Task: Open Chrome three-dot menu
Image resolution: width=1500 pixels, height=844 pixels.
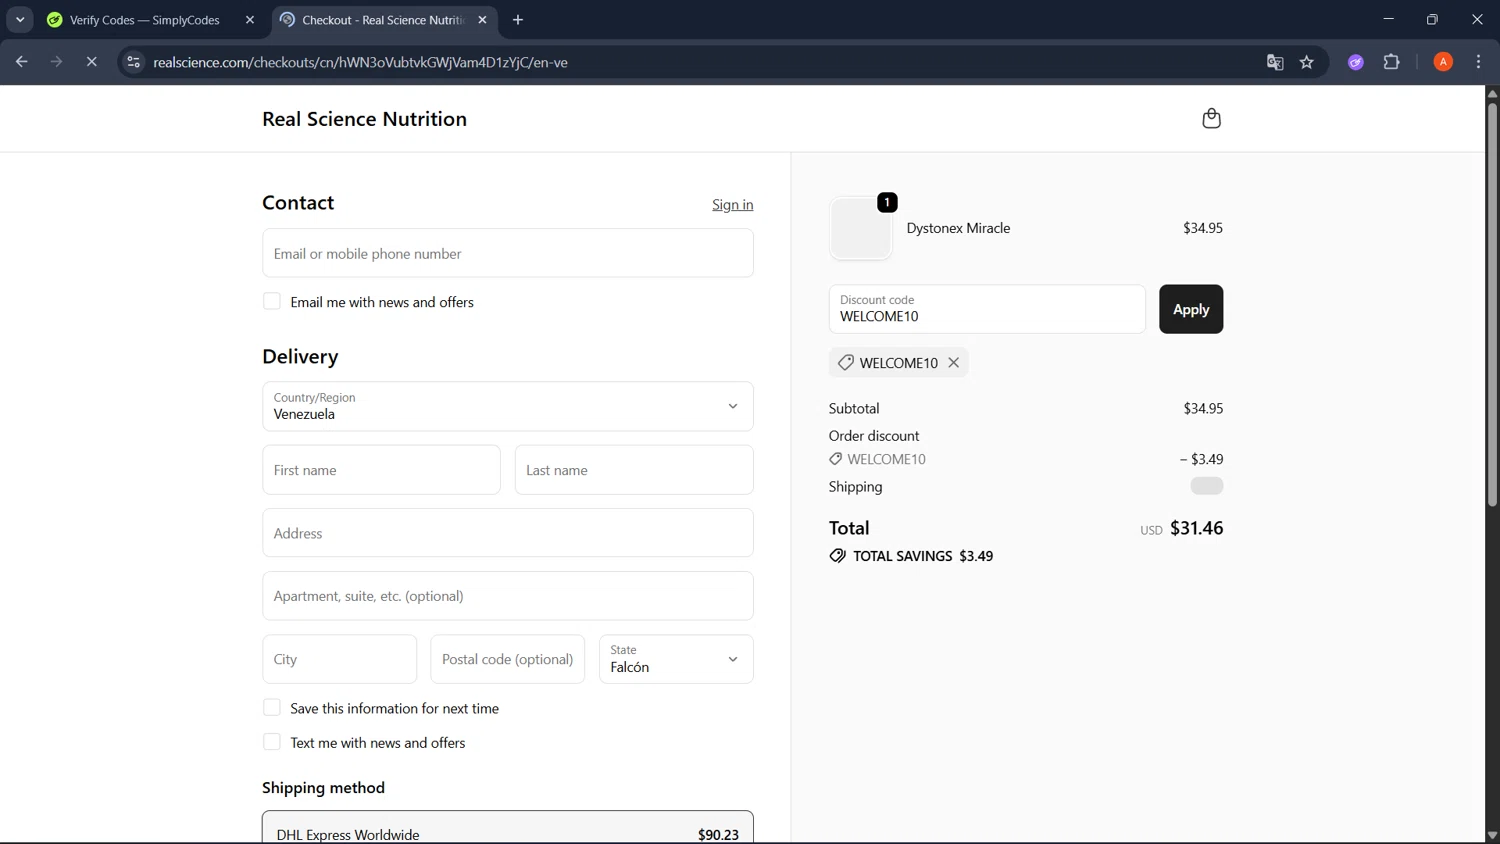Action: (1478, 62)
